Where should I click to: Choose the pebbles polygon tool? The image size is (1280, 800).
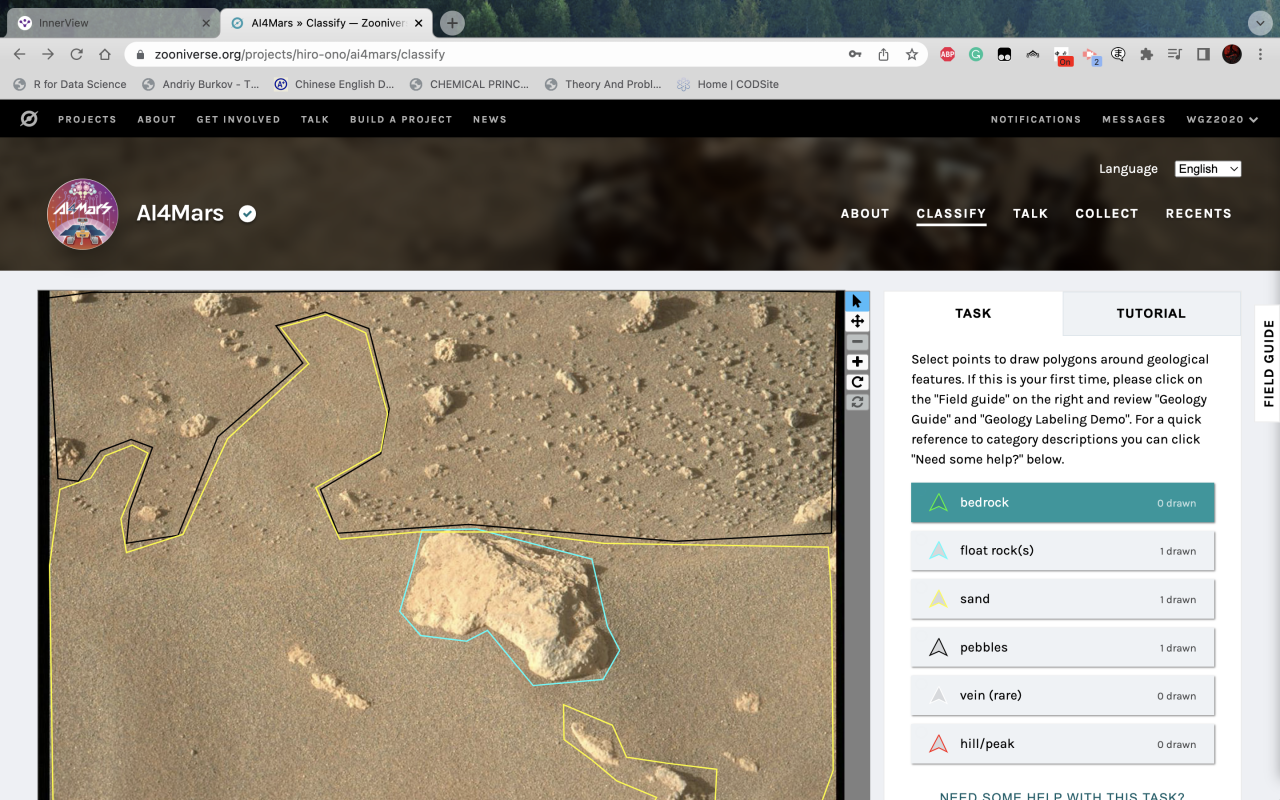click(1063, 647)
